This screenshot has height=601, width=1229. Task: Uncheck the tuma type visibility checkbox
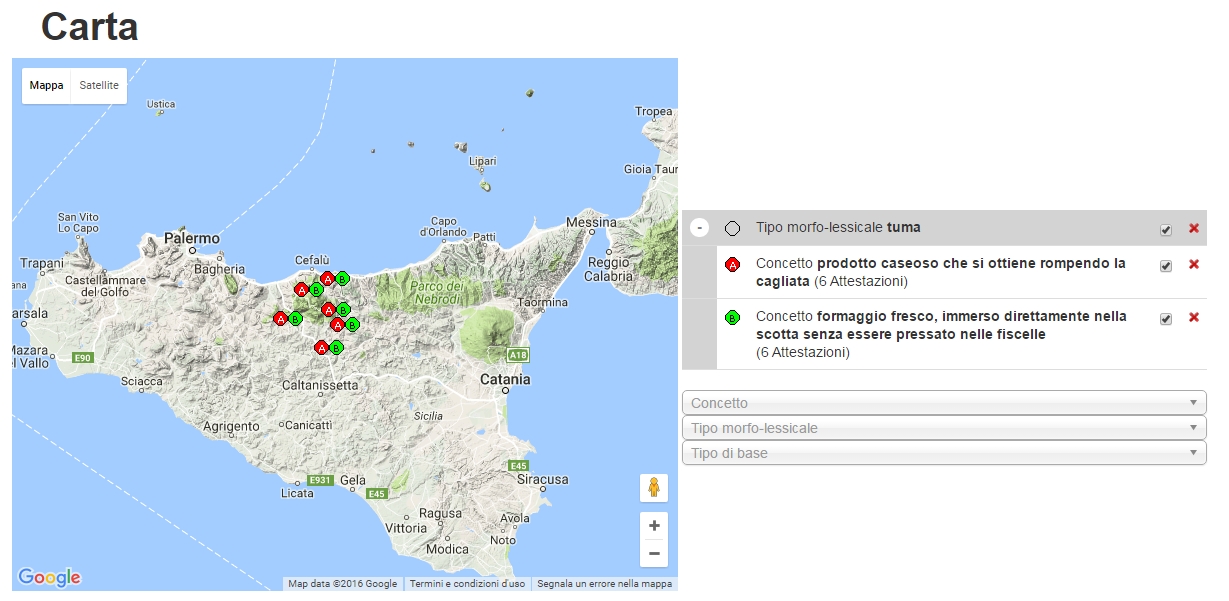1165,230
